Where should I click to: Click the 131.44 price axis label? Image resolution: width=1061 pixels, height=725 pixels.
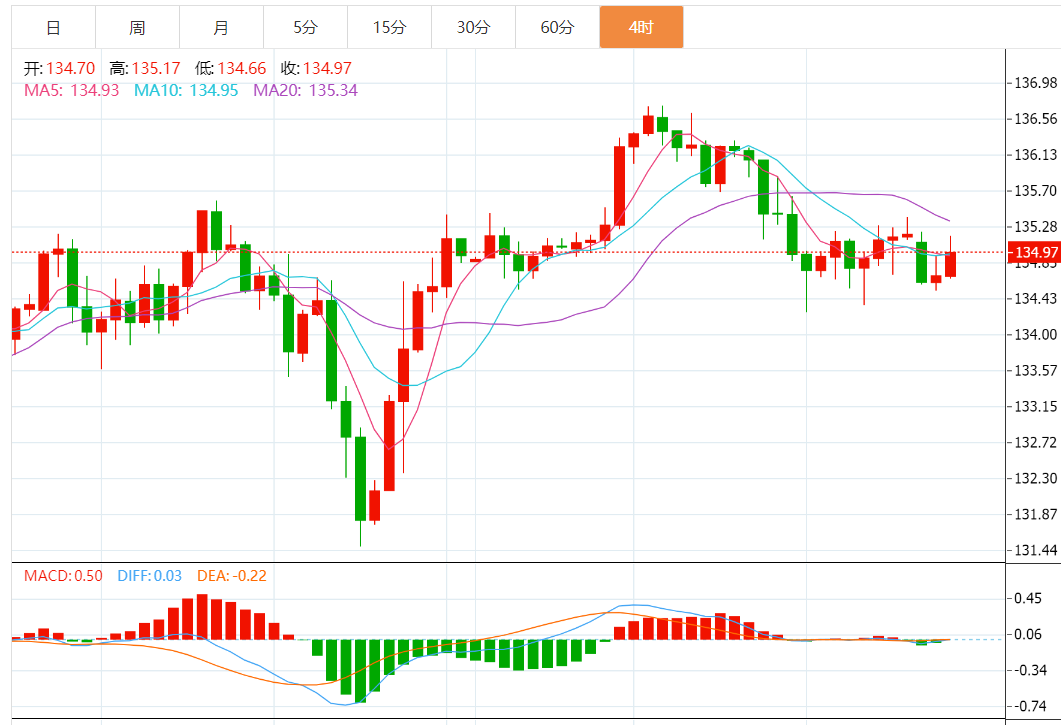(x=1035, y=550)
